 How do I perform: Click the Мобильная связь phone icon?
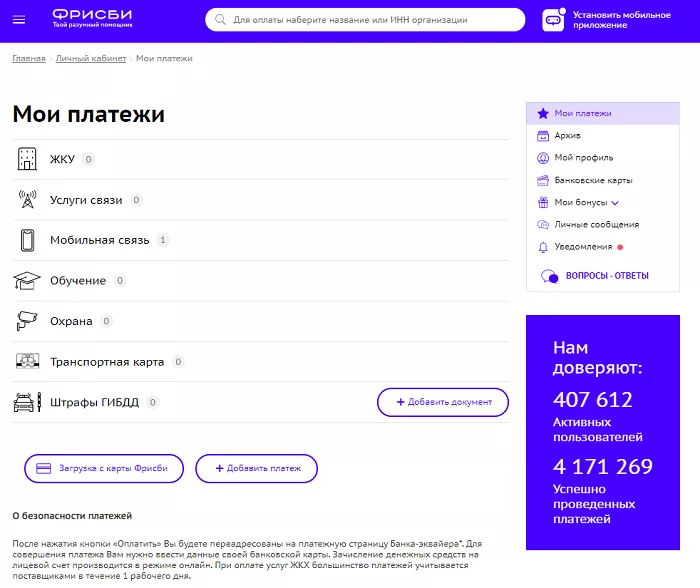[27, 240]
